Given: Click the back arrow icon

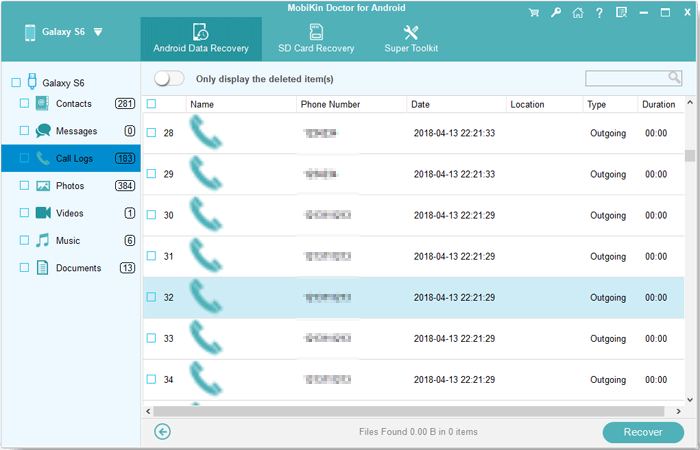Looking at the screenshot, I should coord(164,432).
